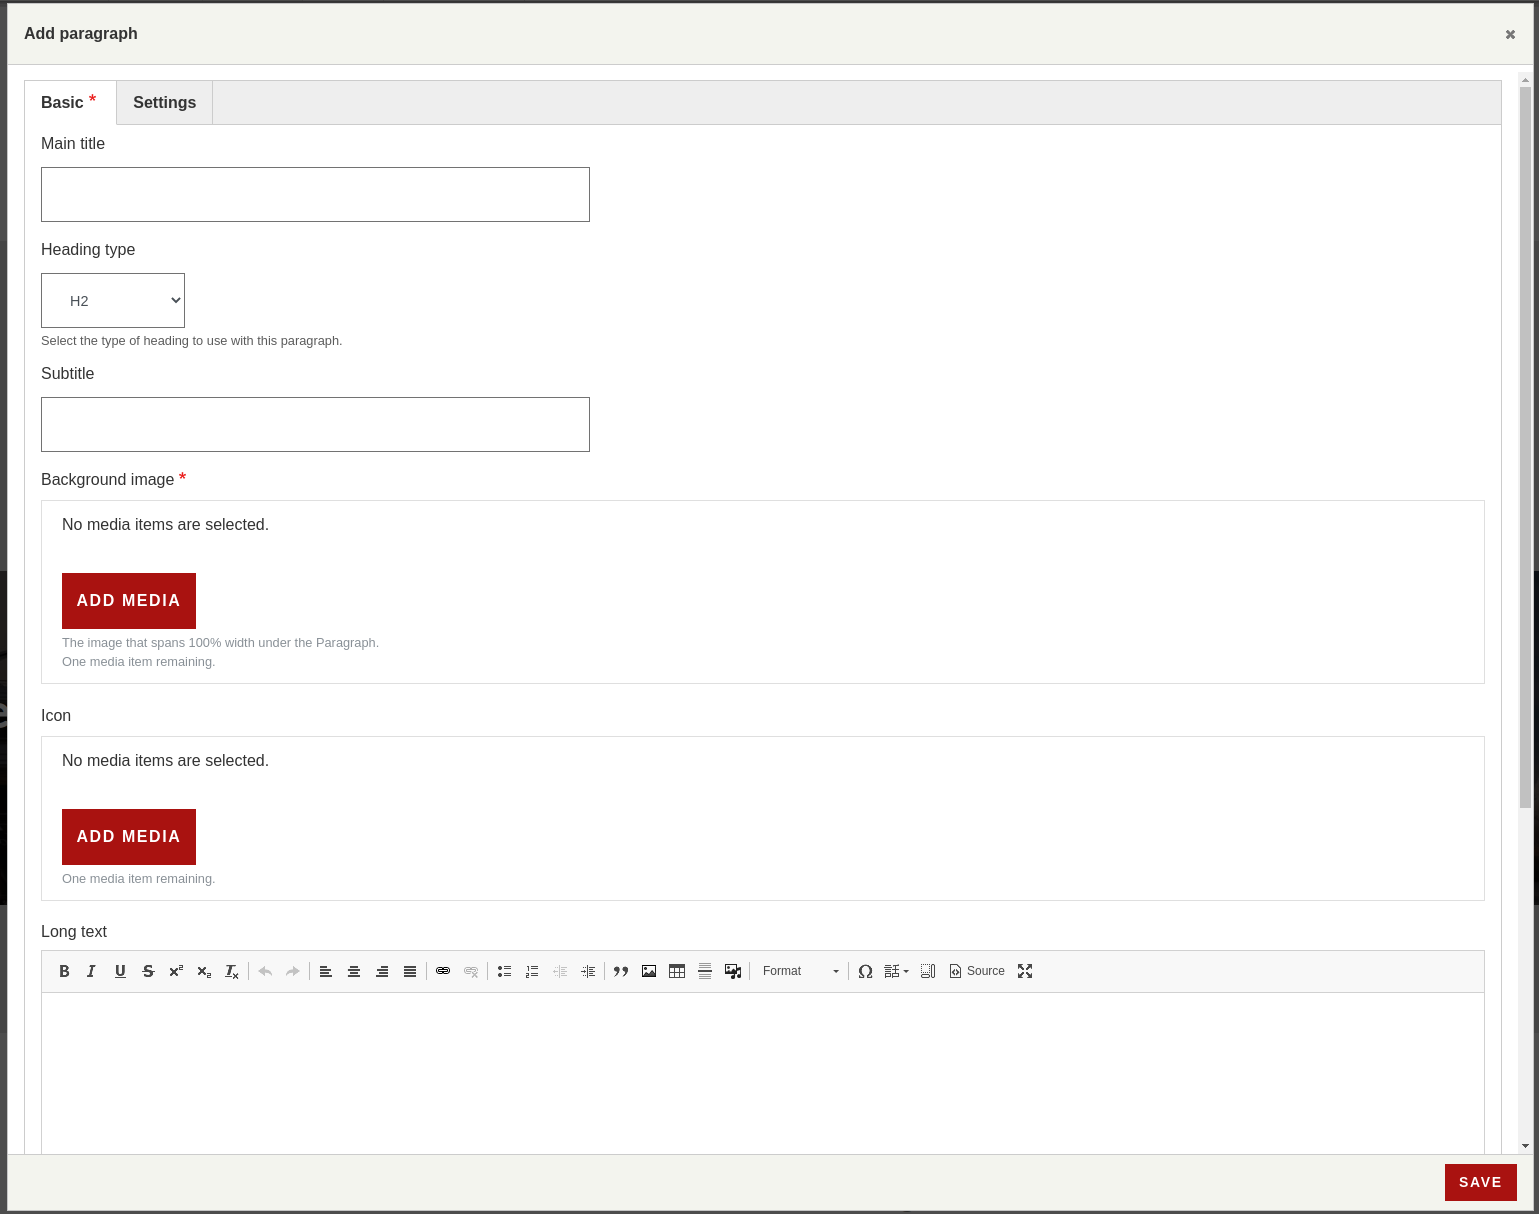Screen dimensions: 1539x1214
Task: Focus the Main title input field
Action: [x=315, y=194]
